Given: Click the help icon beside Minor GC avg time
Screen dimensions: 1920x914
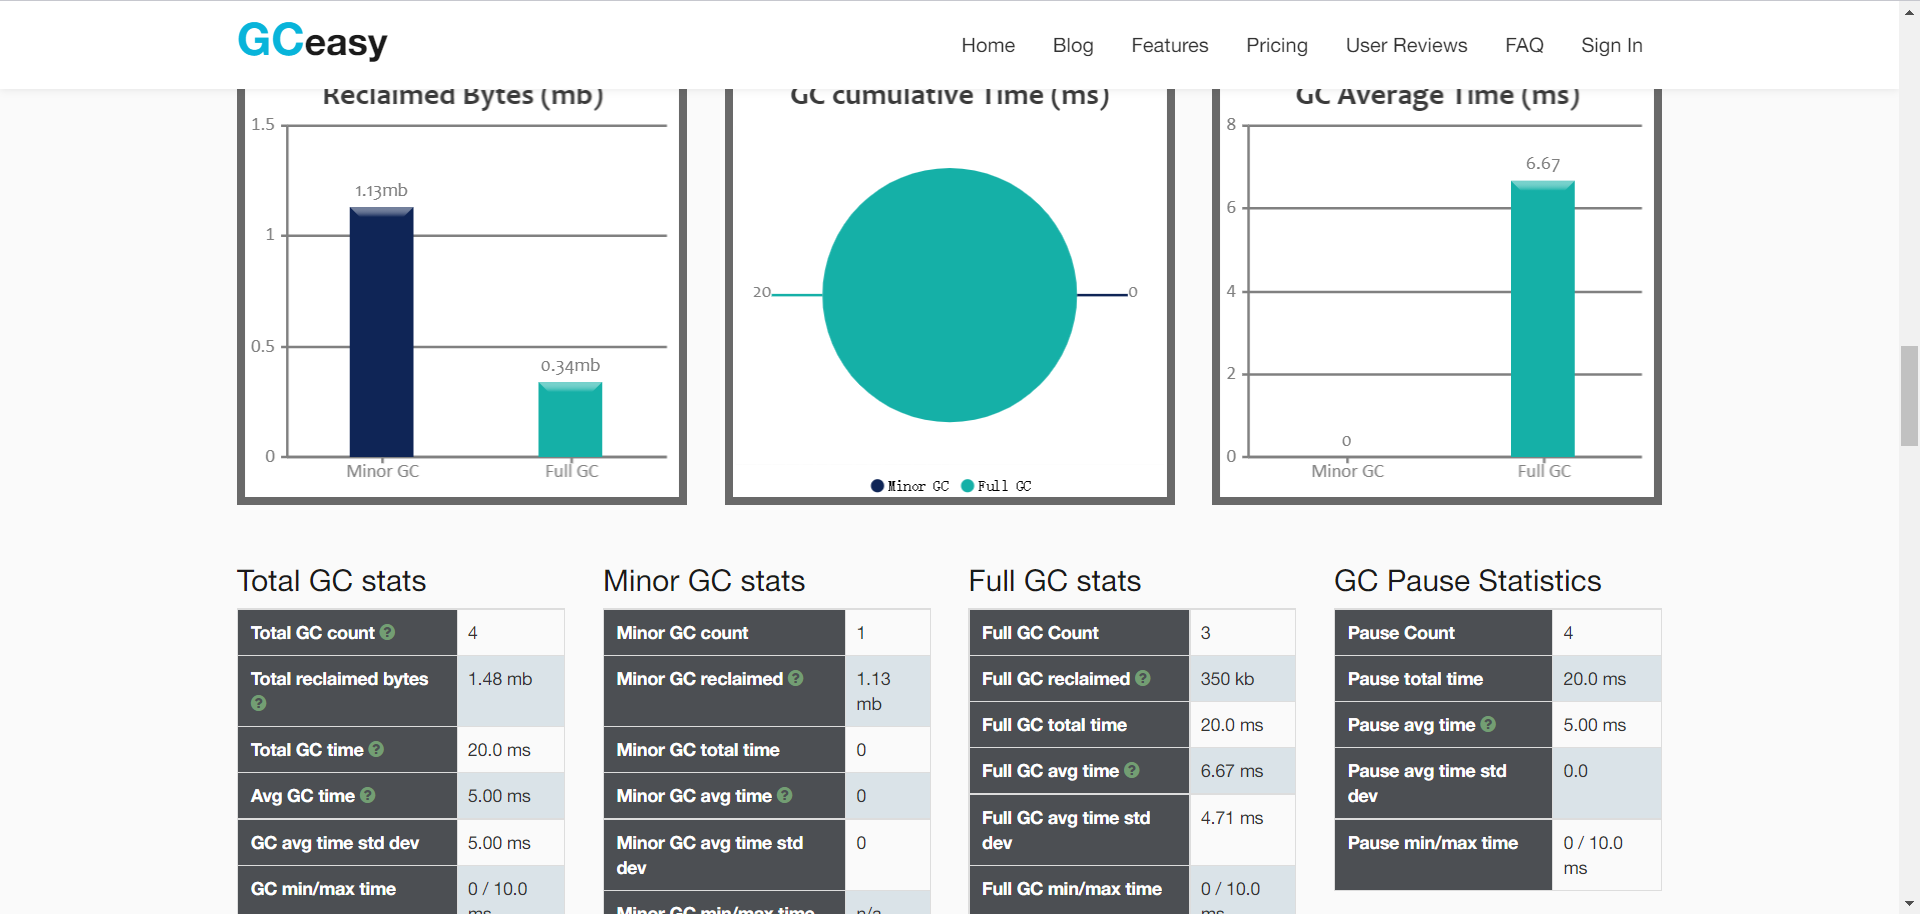Looking at the screenshot, I should (x=785, y=795).
